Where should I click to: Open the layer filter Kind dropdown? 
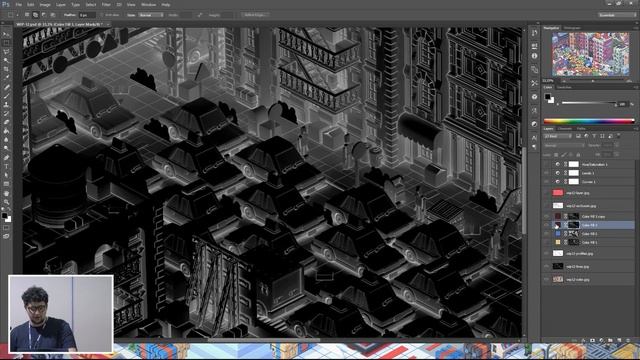(558, 136)
